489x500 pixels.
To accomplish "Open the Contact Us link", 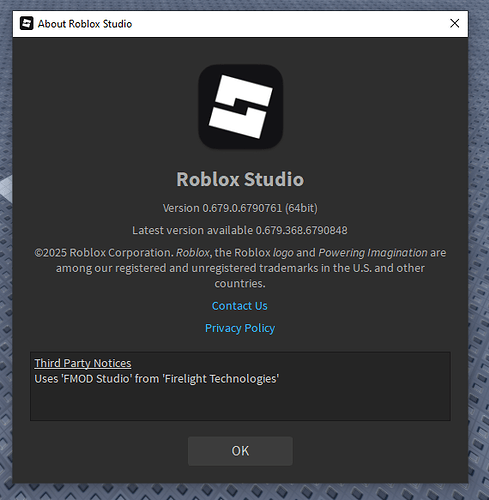I will coord(240,306).
